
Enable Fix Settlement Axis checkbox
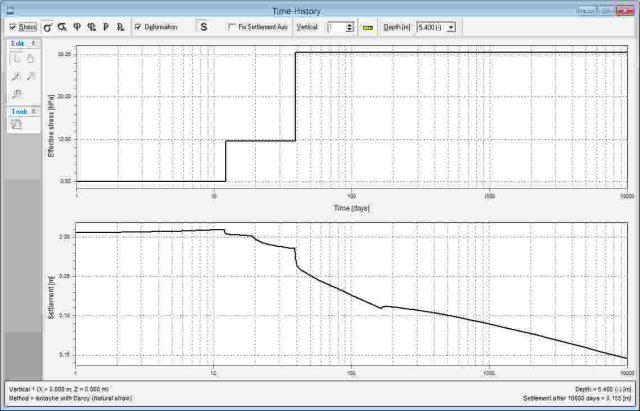pyautogui.click(x=232, y=27)
